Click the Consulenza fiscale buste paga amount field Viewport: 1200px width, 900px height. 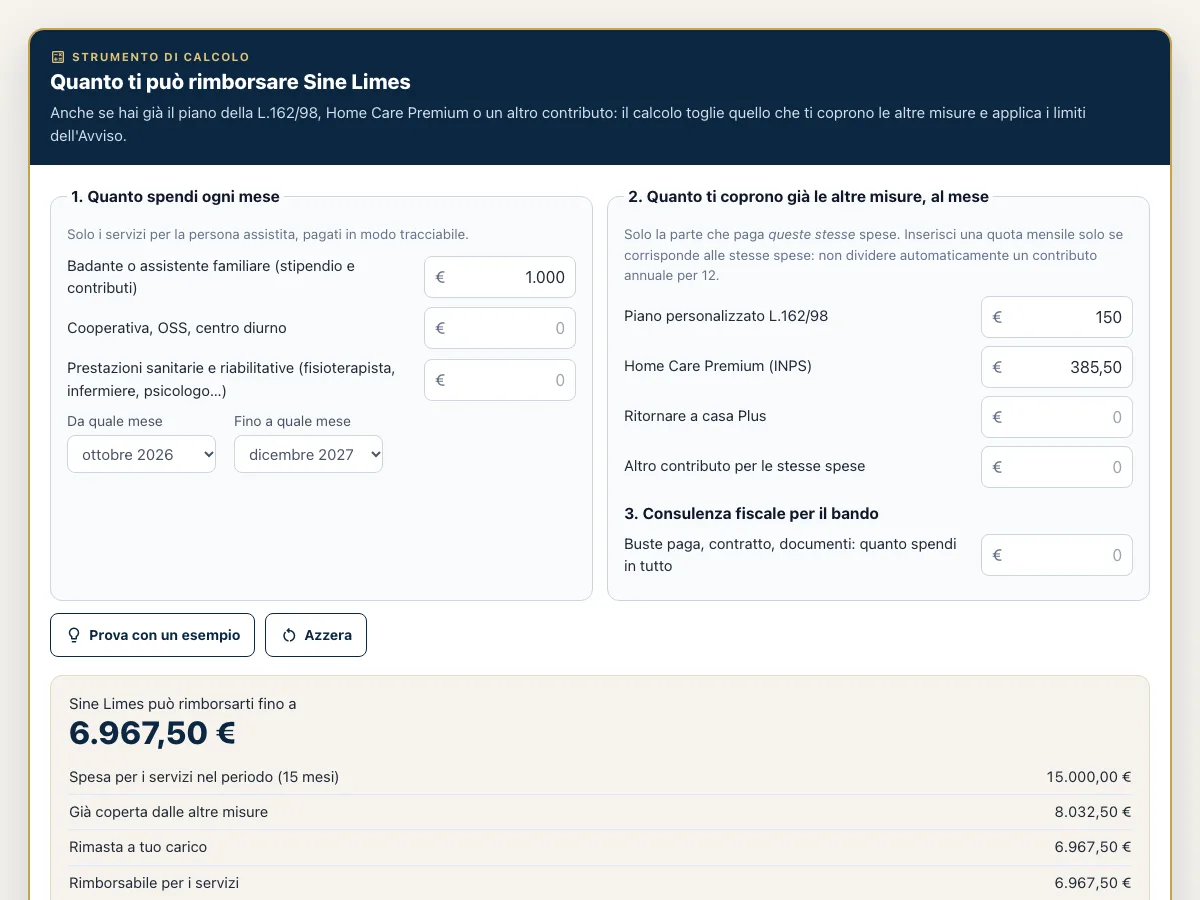pos(1057,555)
